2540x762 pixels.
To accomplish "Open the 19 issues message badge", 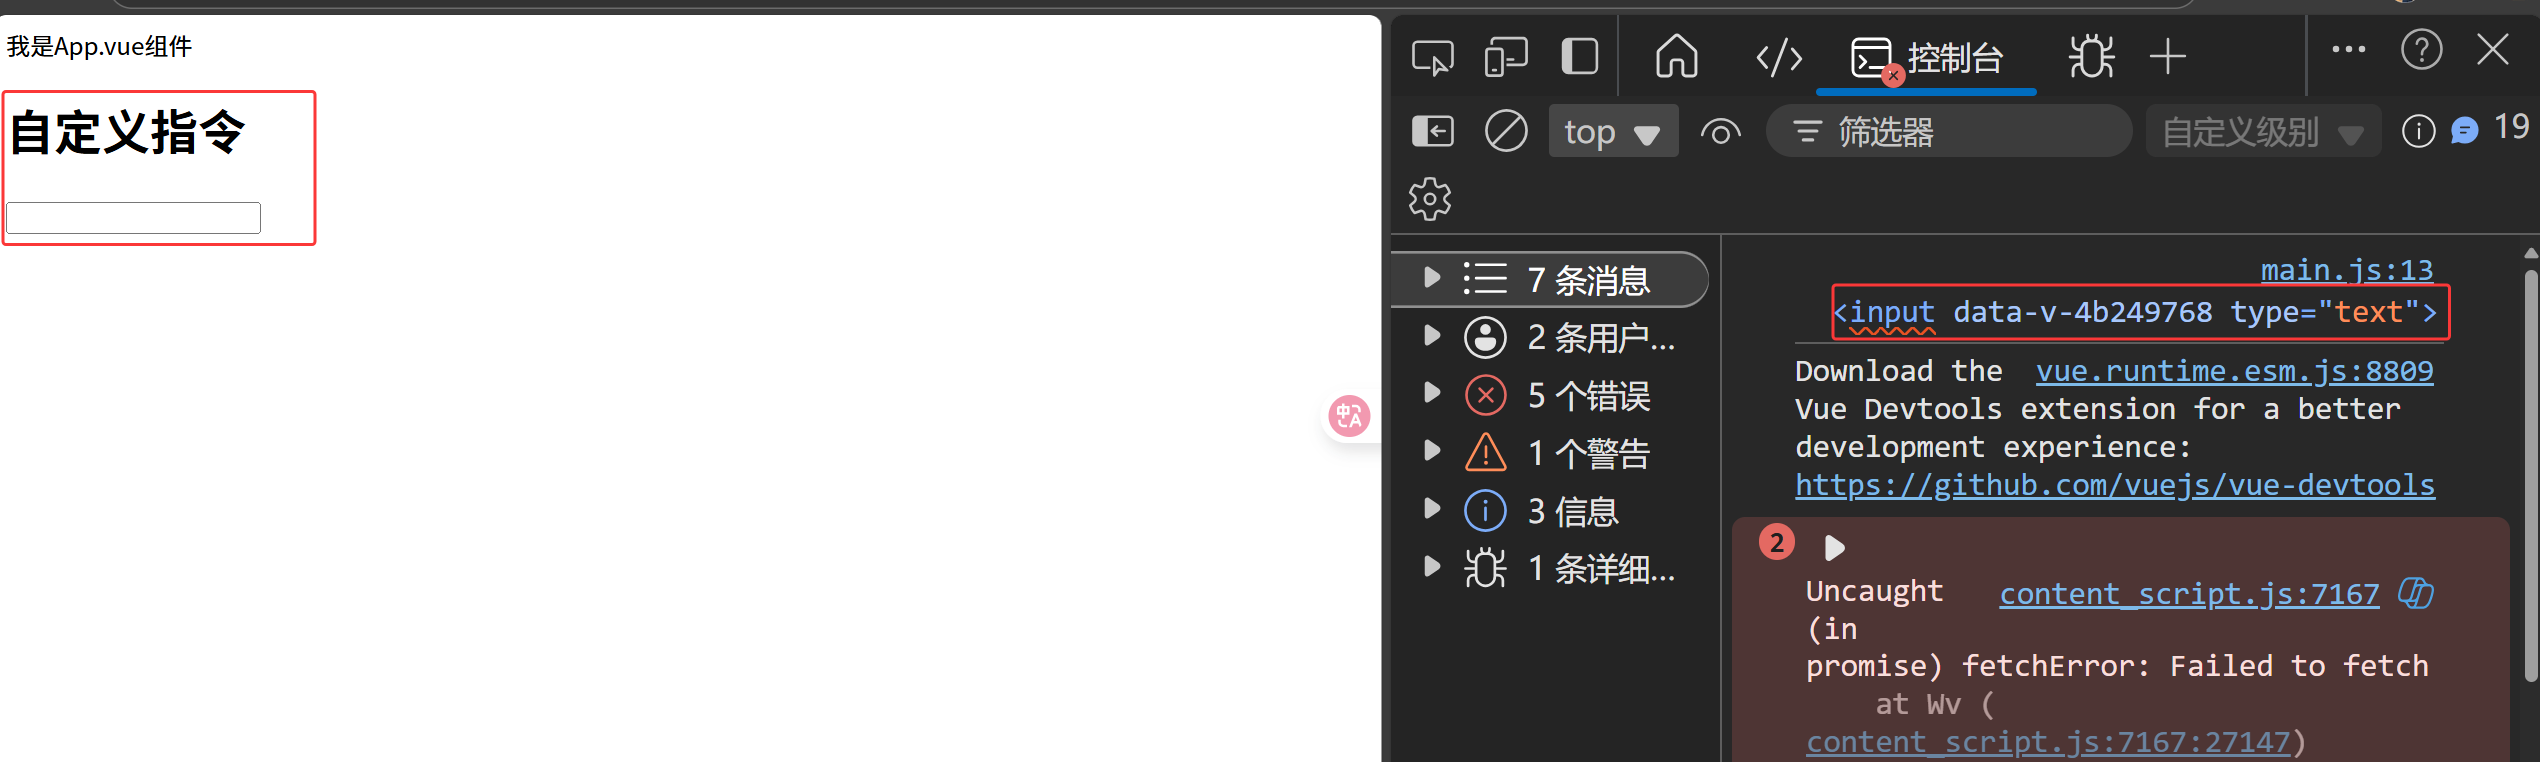I will click(x=2490, y=129).
